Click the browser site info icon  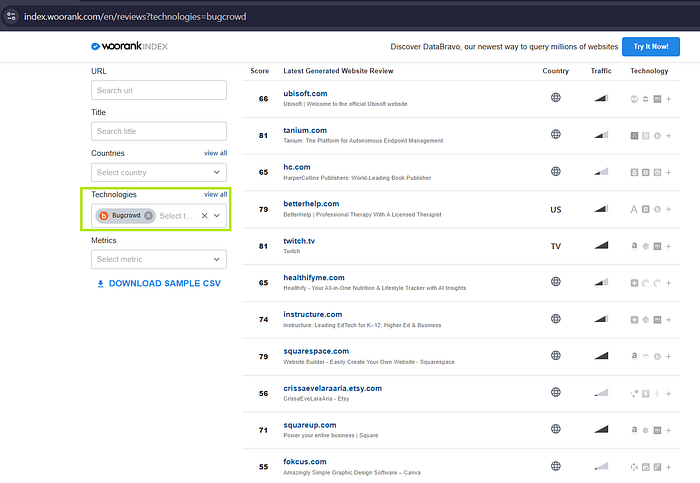(11, 17)
